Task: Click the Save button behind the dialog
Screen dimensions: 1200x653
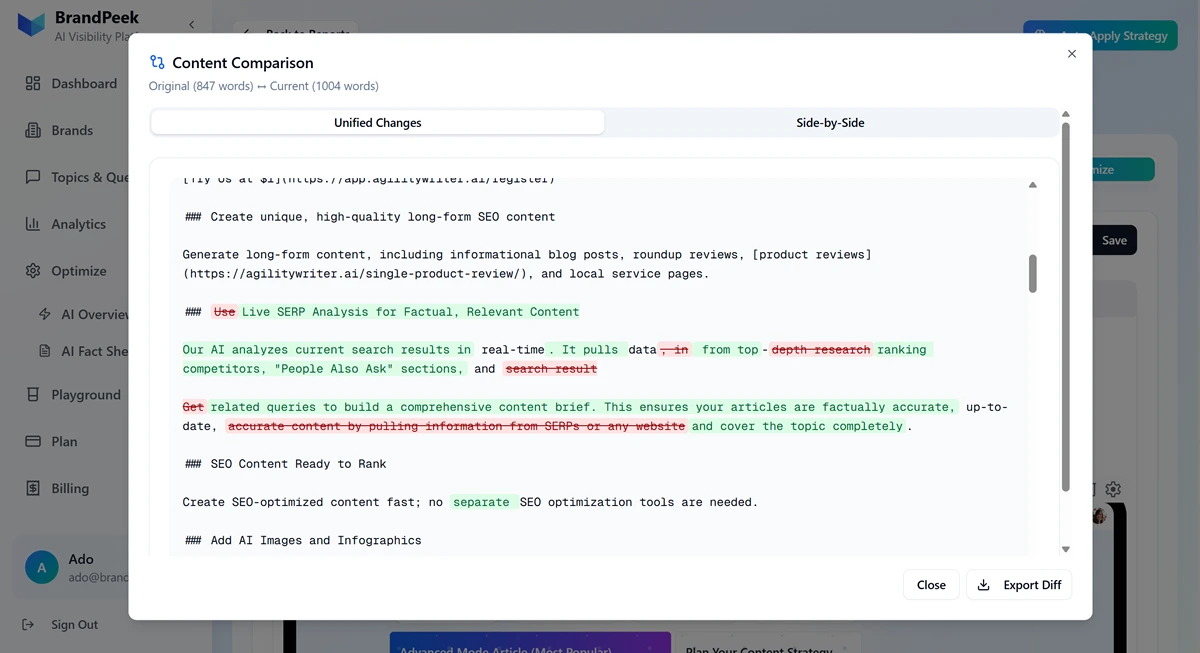Action: coord(1114,240)
